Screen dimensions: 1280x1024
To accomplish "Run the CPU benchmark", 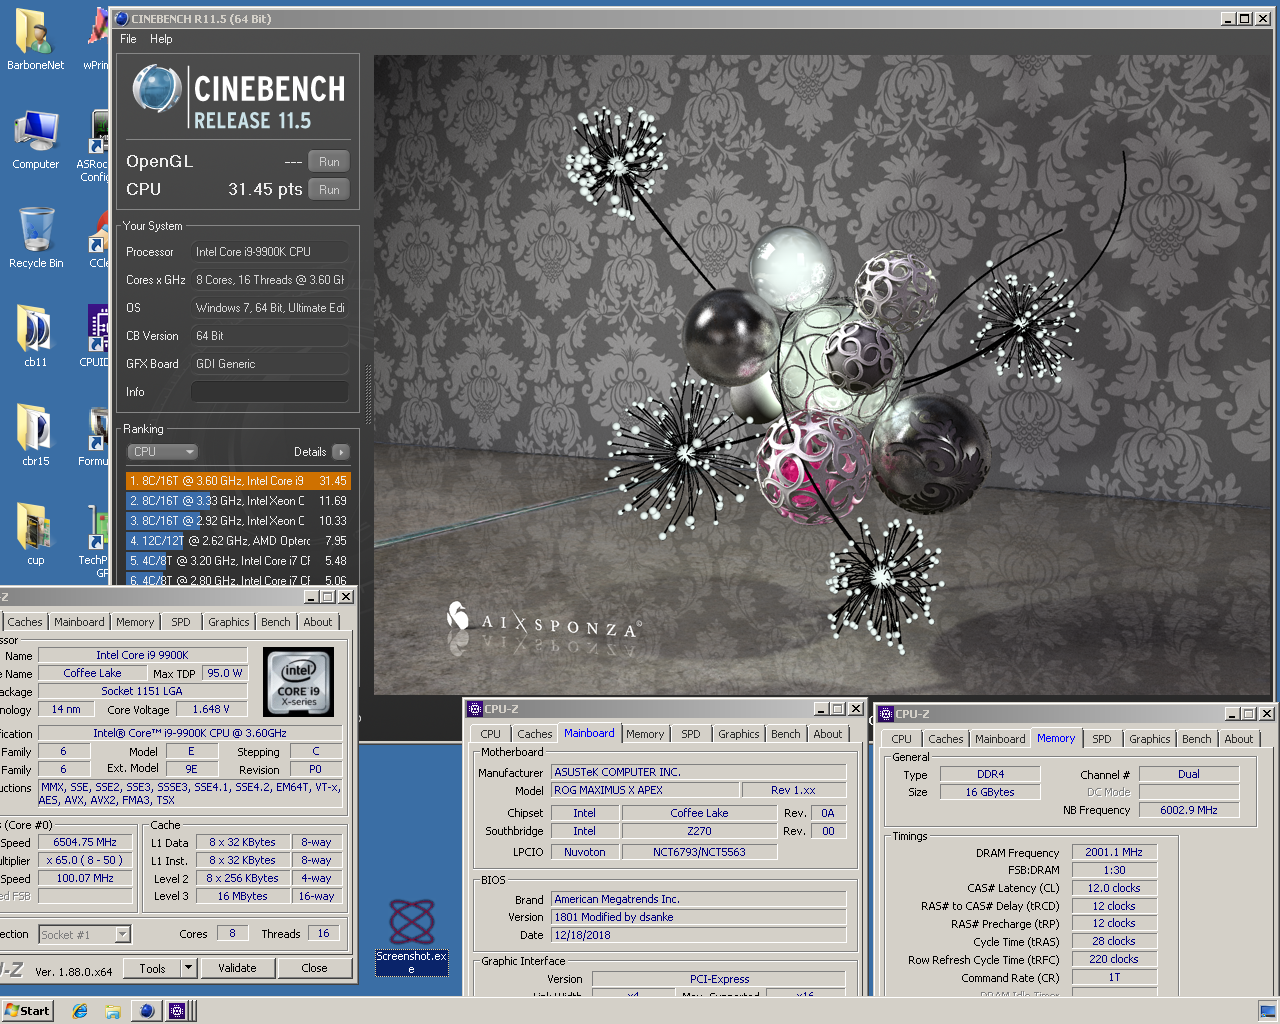I will click(x=329, y=190).
